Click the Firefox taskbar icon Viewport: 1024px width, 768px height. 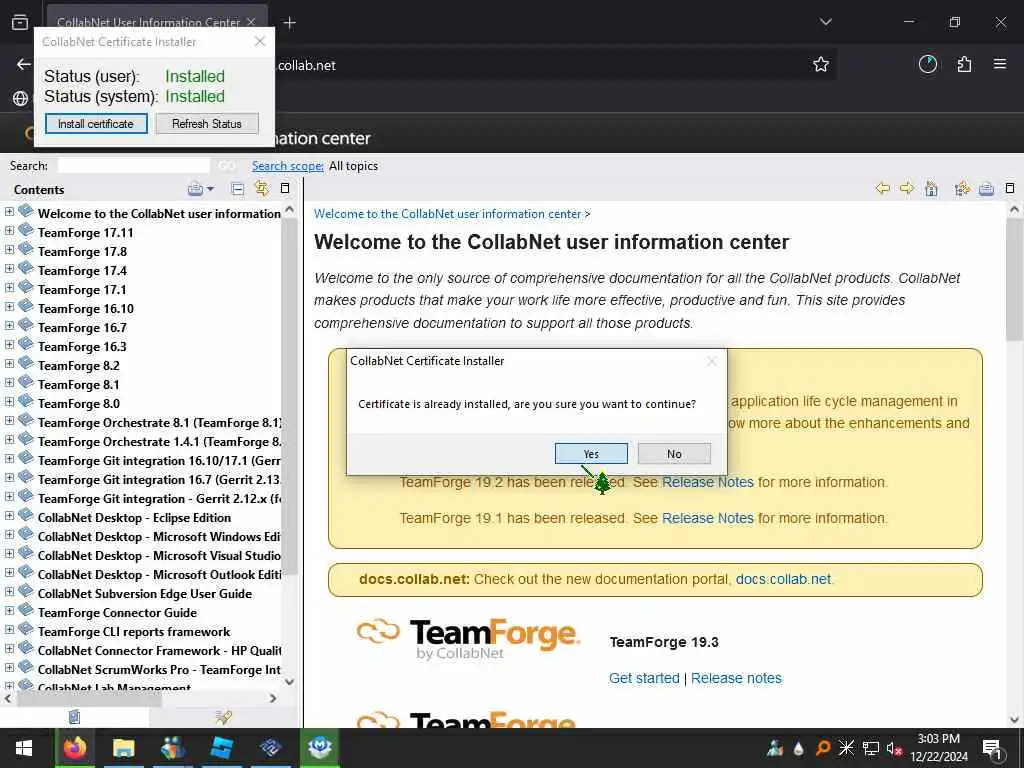(74, 748)
